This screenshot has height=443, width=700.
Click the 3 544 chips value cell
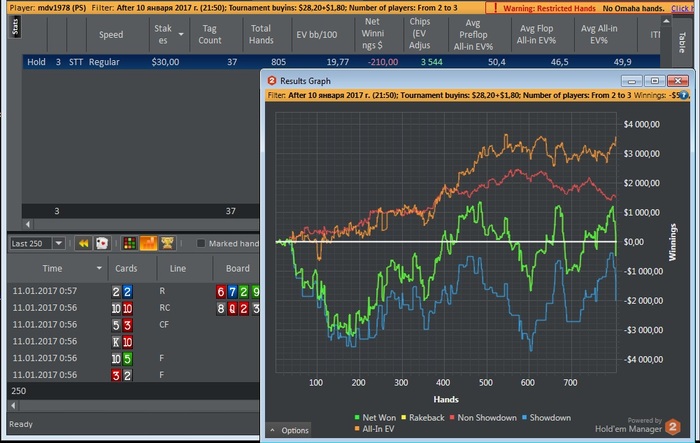click(431, 62)
